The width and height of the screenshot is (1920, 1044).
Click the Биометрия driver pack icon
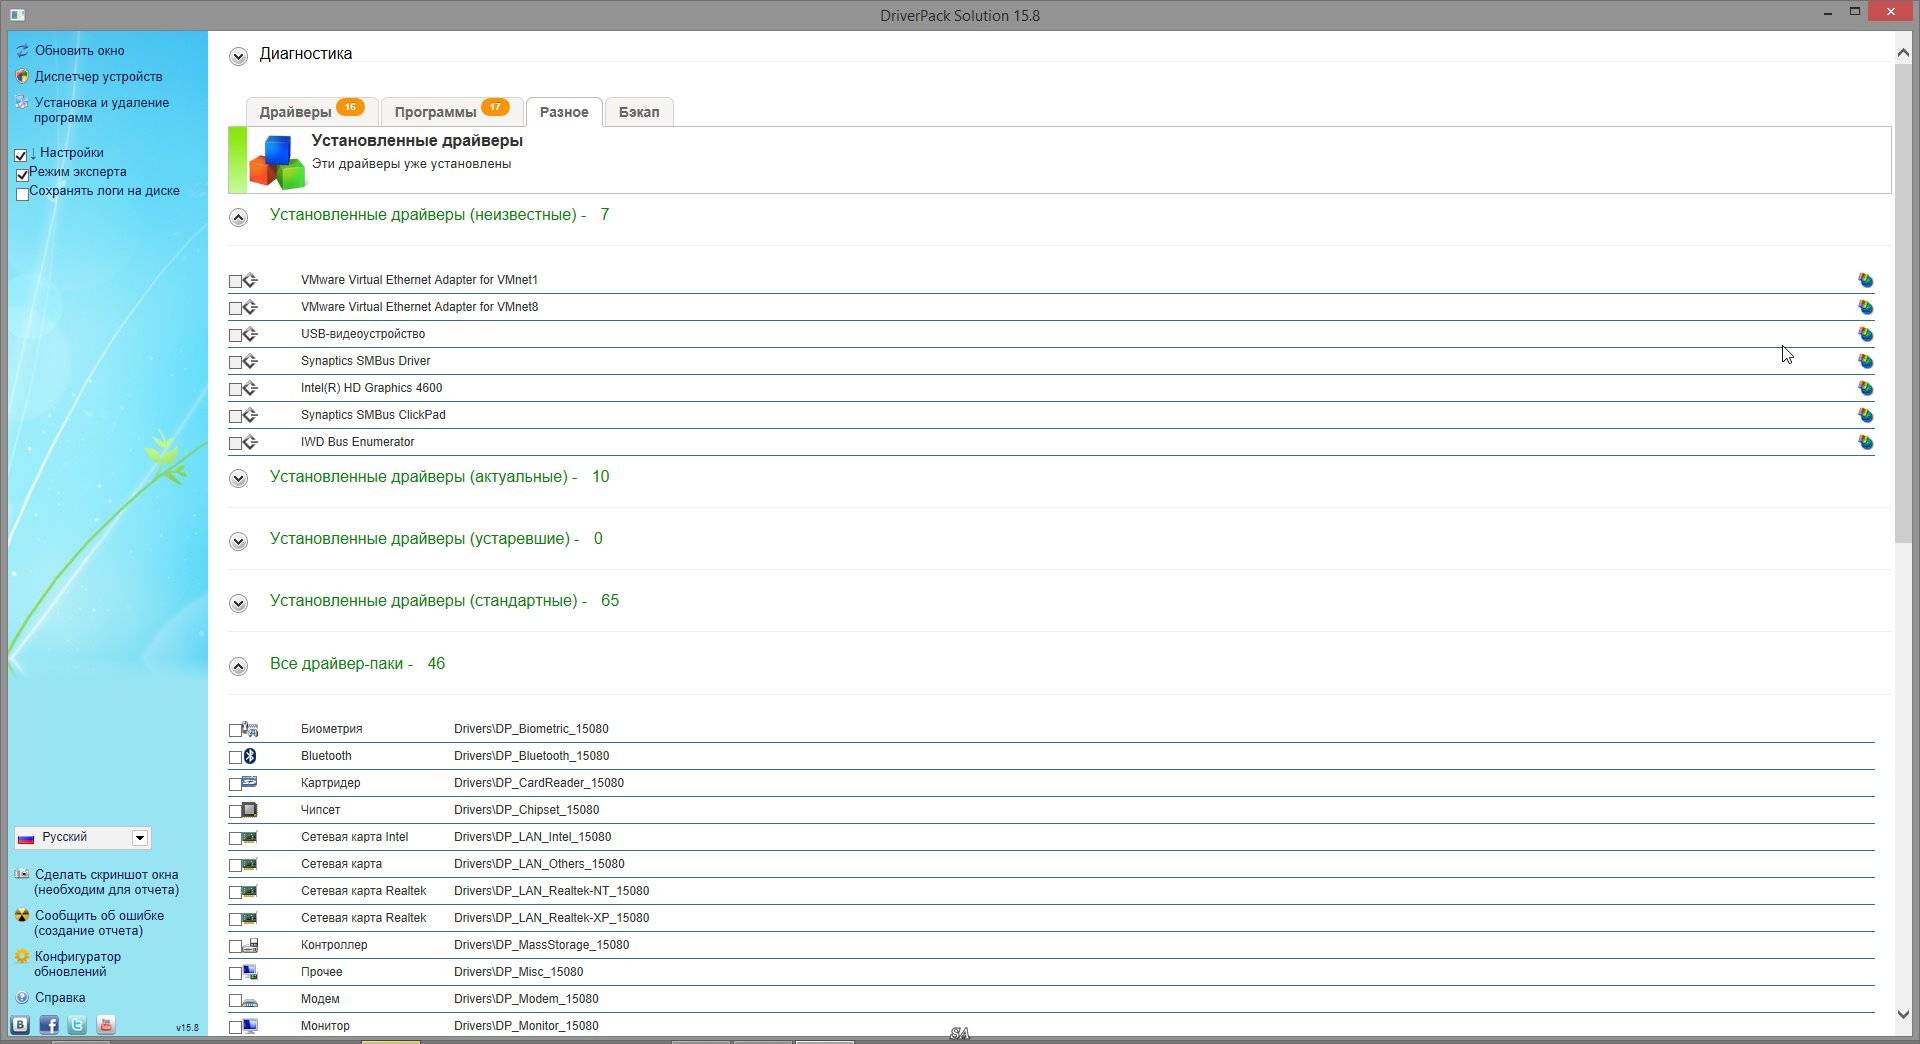pos(250,729)
